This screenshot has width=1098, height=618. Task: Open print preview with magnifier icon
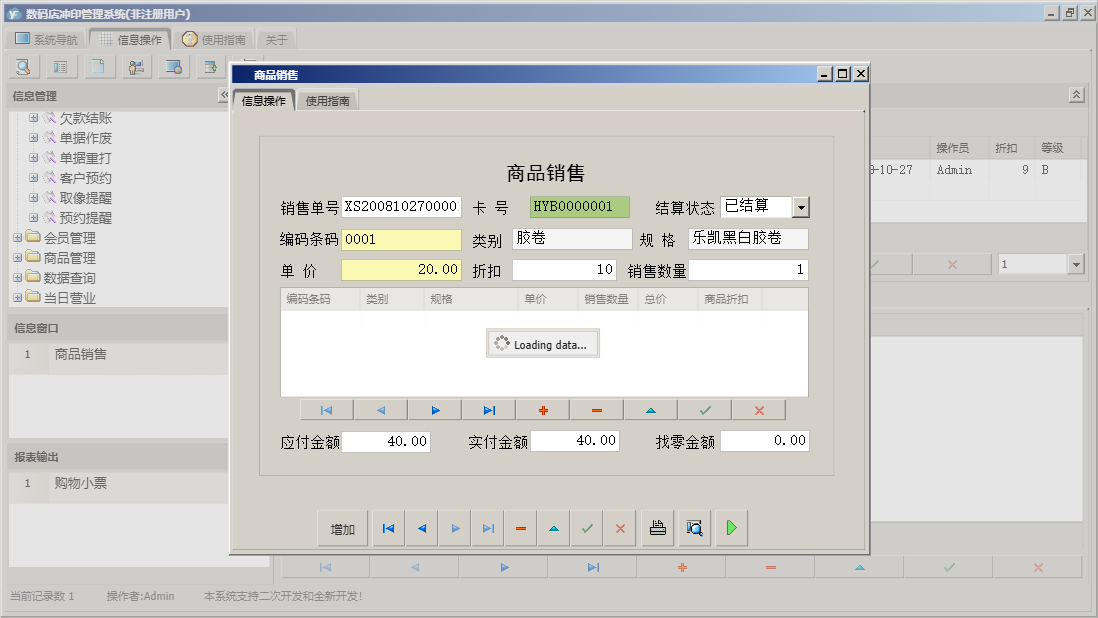click(x=694, y=528)
